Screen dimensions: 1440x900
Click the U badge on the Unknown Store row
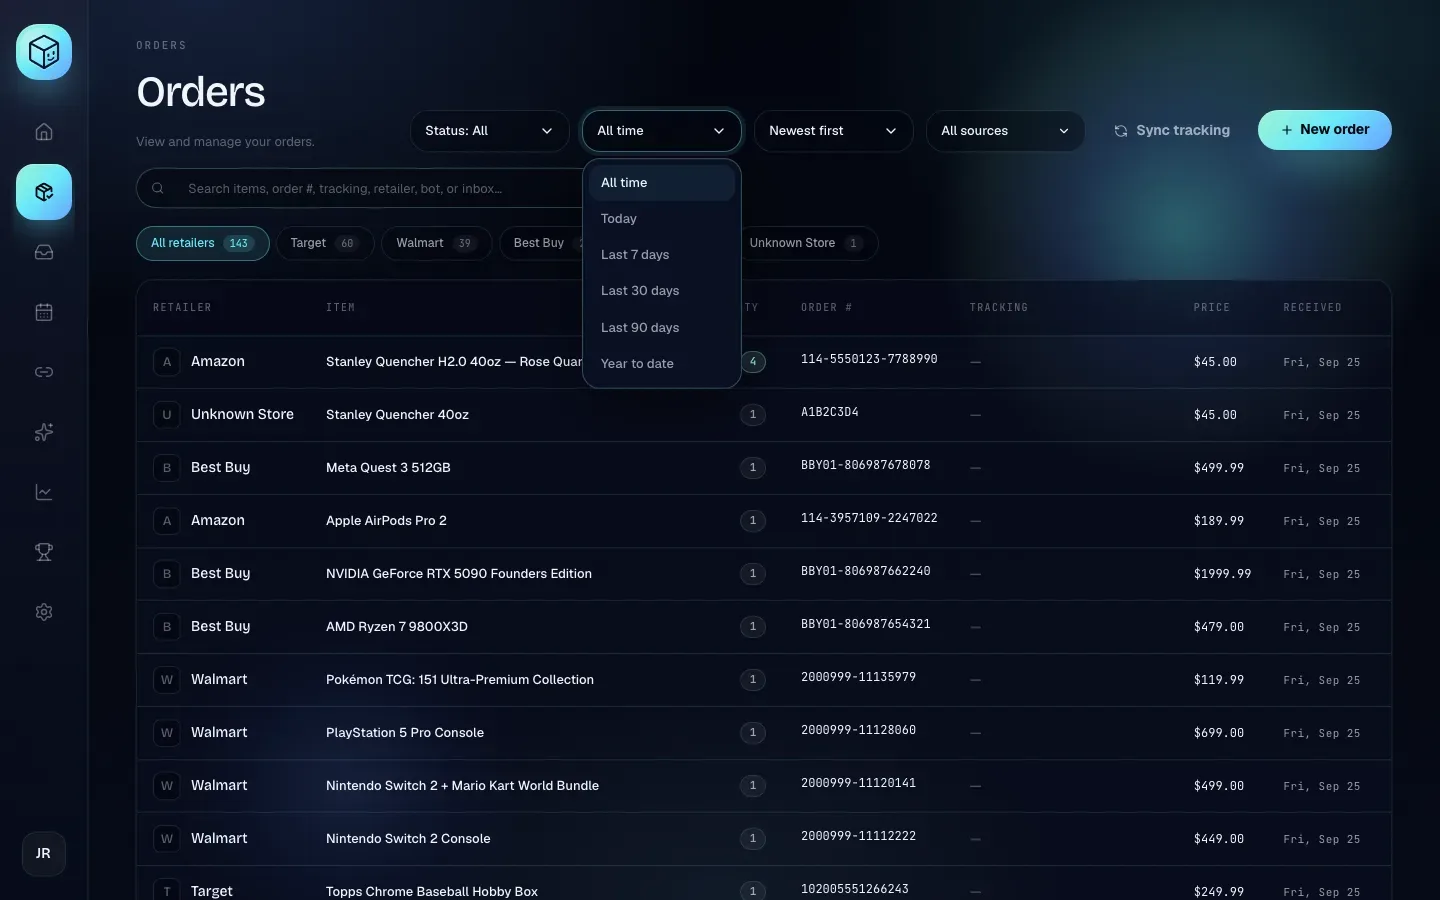167,415
